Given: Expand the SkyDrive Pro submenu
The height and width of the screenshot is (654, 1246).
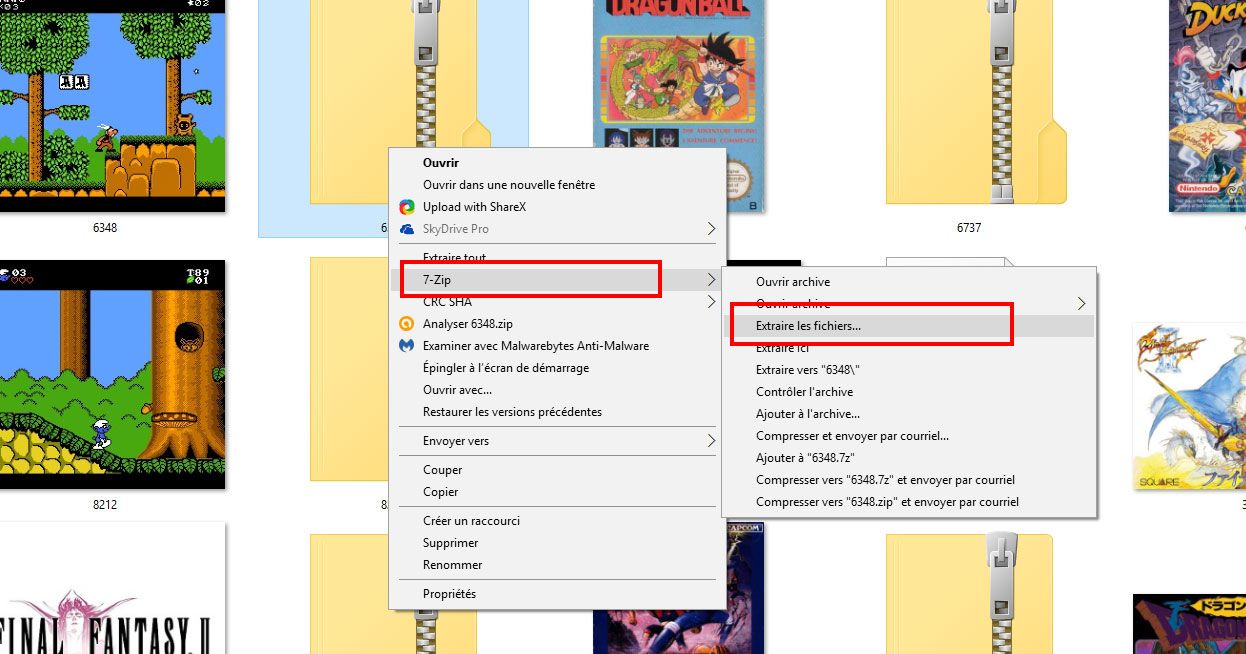Looking at the screenshot, I should point(711,229).
